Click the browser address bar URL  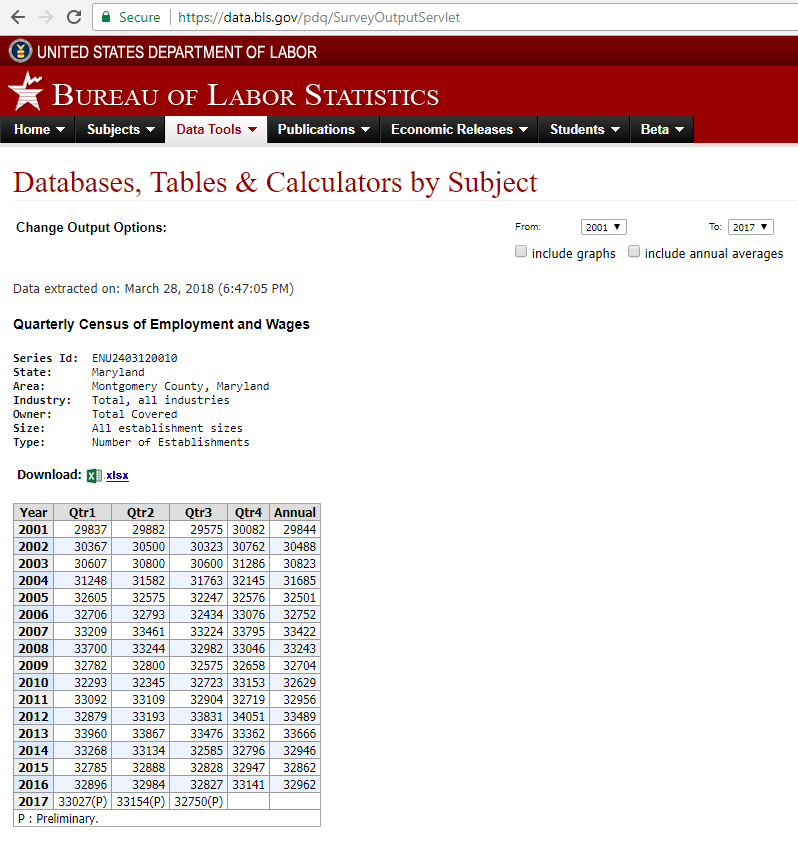click(319, 17)
